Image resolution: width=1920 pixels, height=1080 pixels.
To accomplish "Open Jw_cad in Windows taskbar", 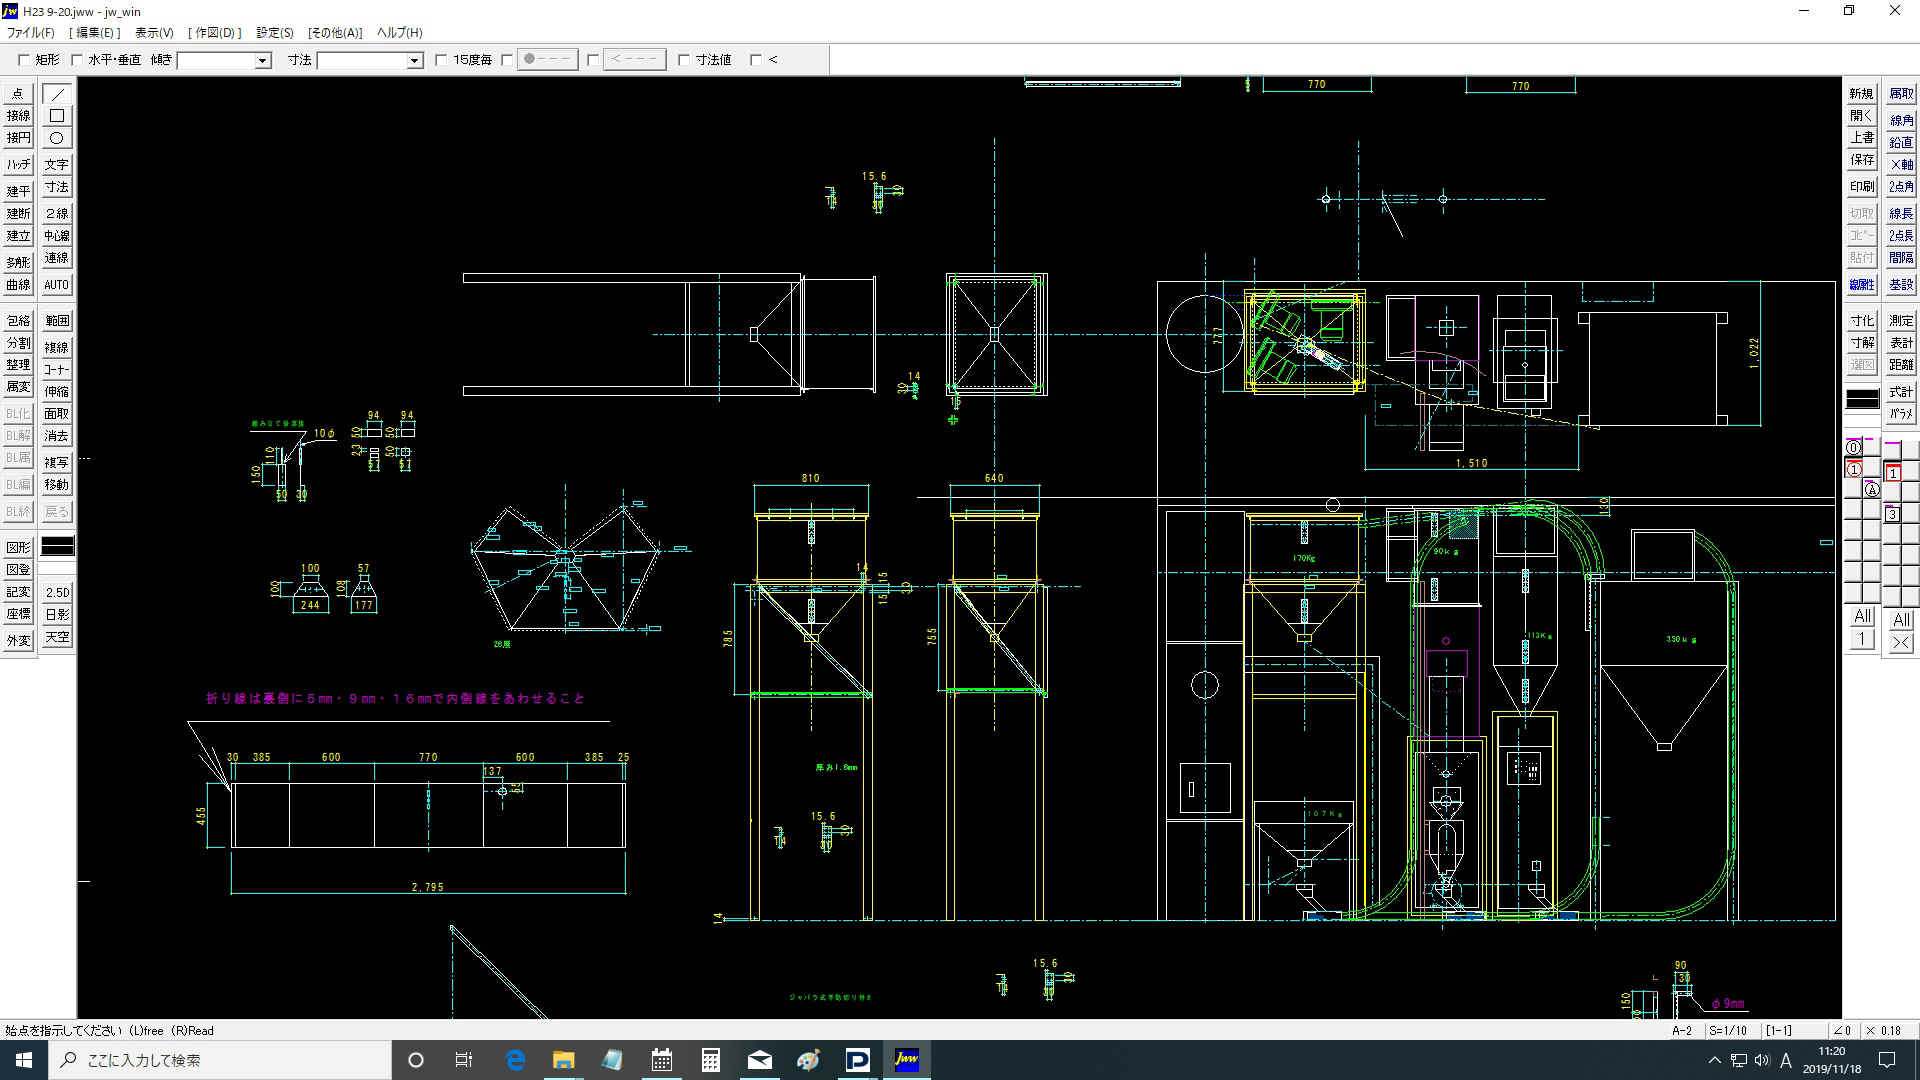I will (906, 1060).
